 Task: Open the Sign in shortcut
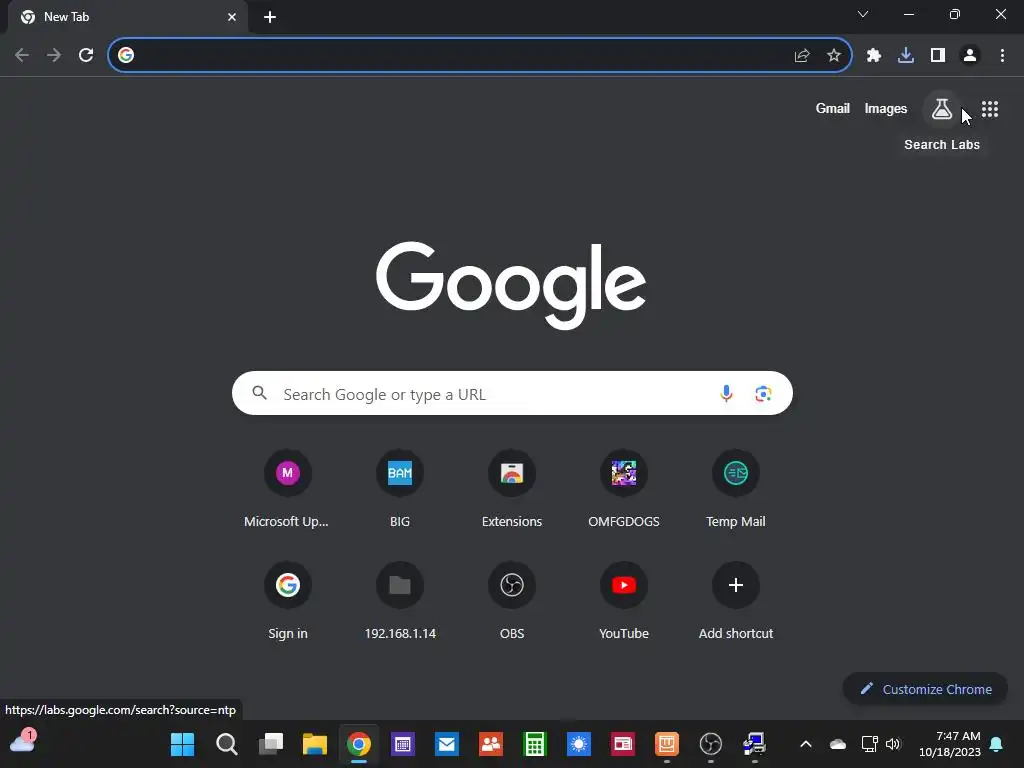click(287, 601)
